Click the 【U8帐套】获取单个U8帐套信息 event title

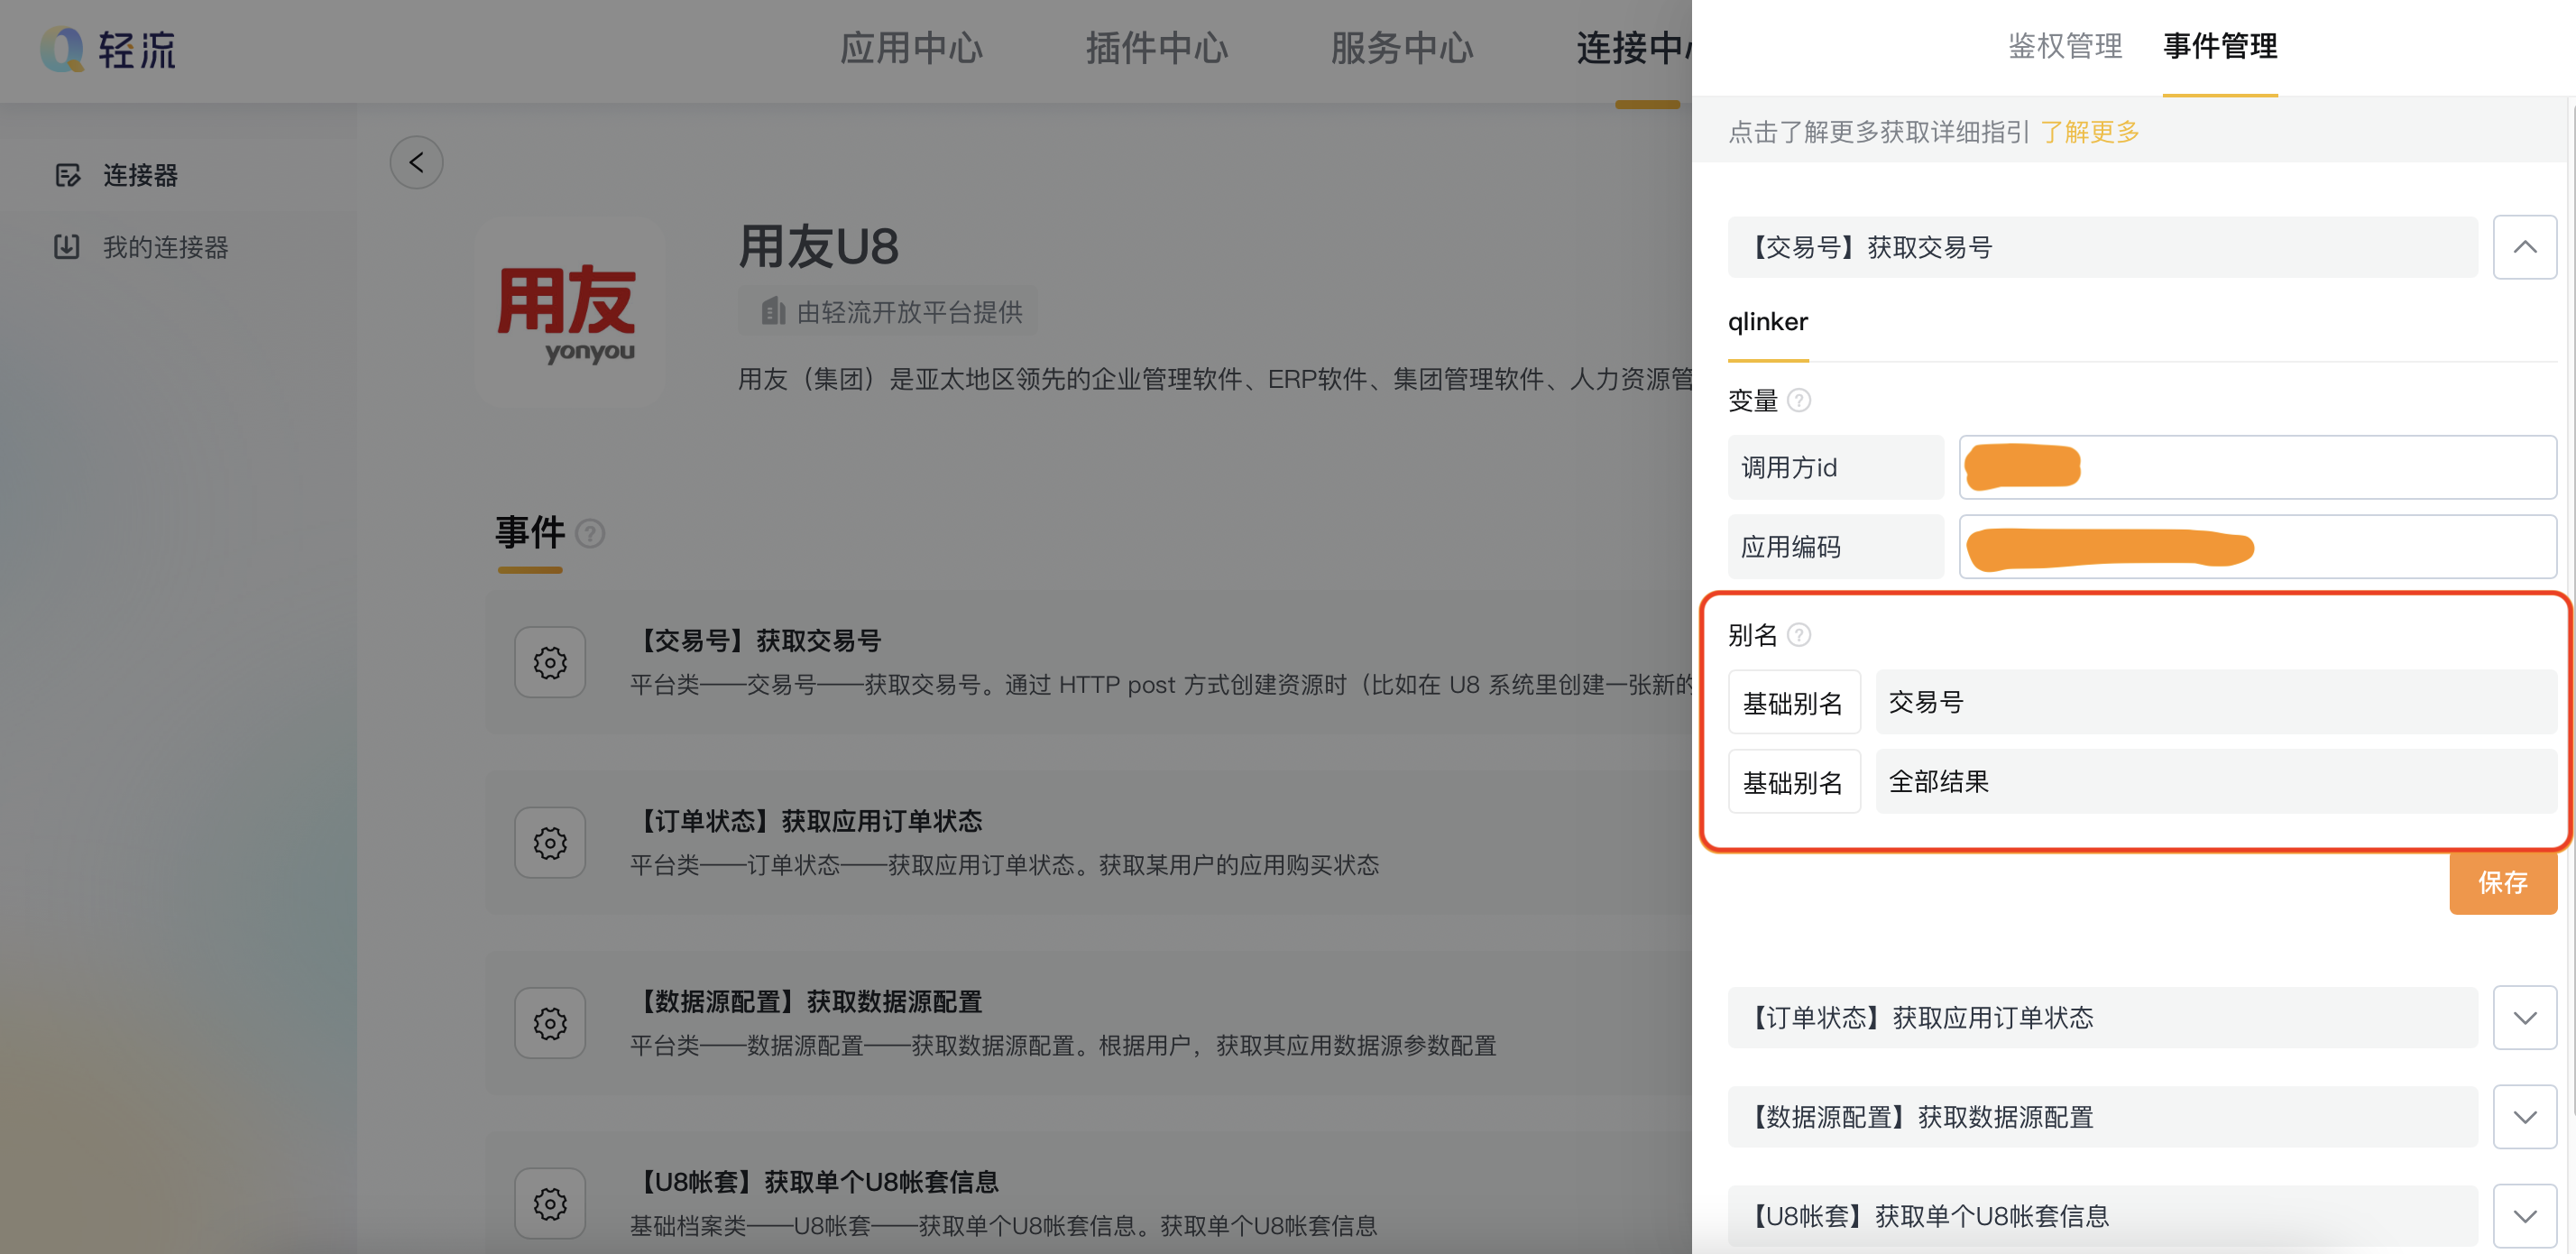click(x=814, y=1182)
